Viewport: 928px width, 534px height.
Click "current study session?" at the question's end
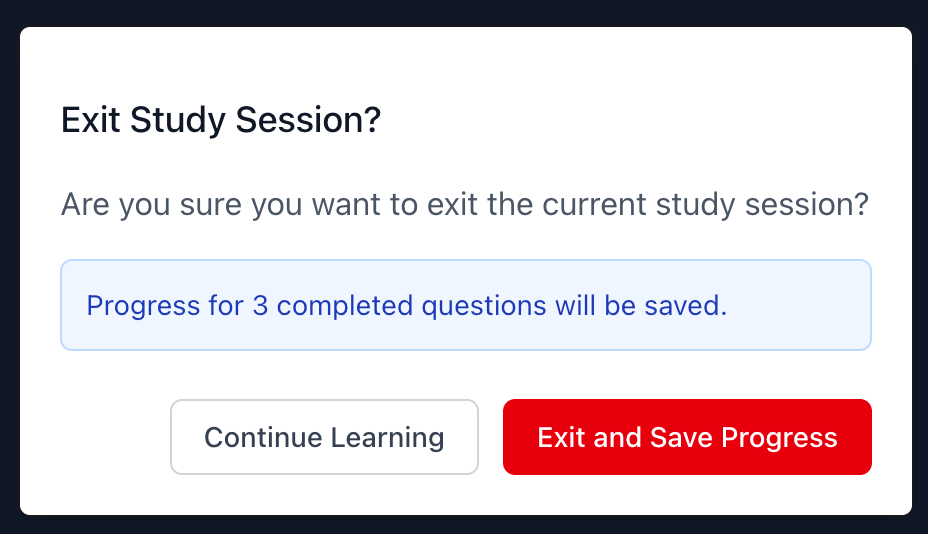point(705,206)
